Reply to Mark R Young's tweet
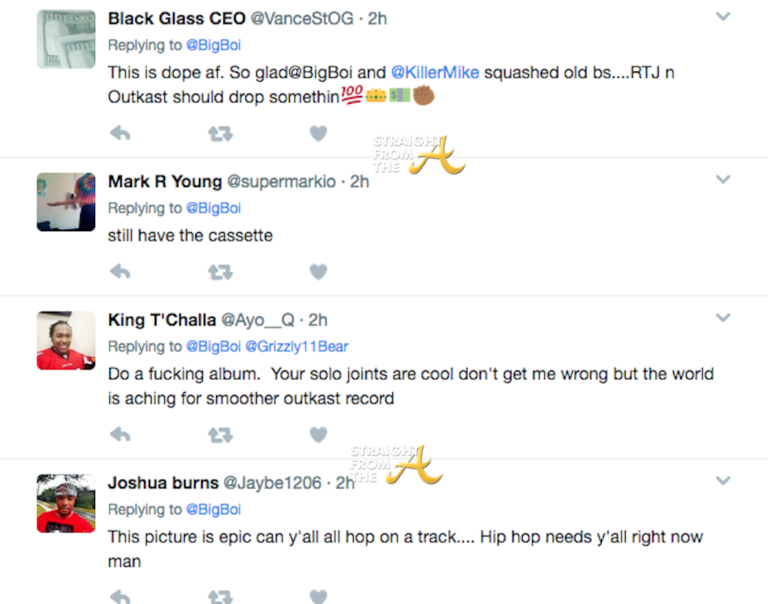The height and width of the screenshot is (604, 768). click(120, 271)
